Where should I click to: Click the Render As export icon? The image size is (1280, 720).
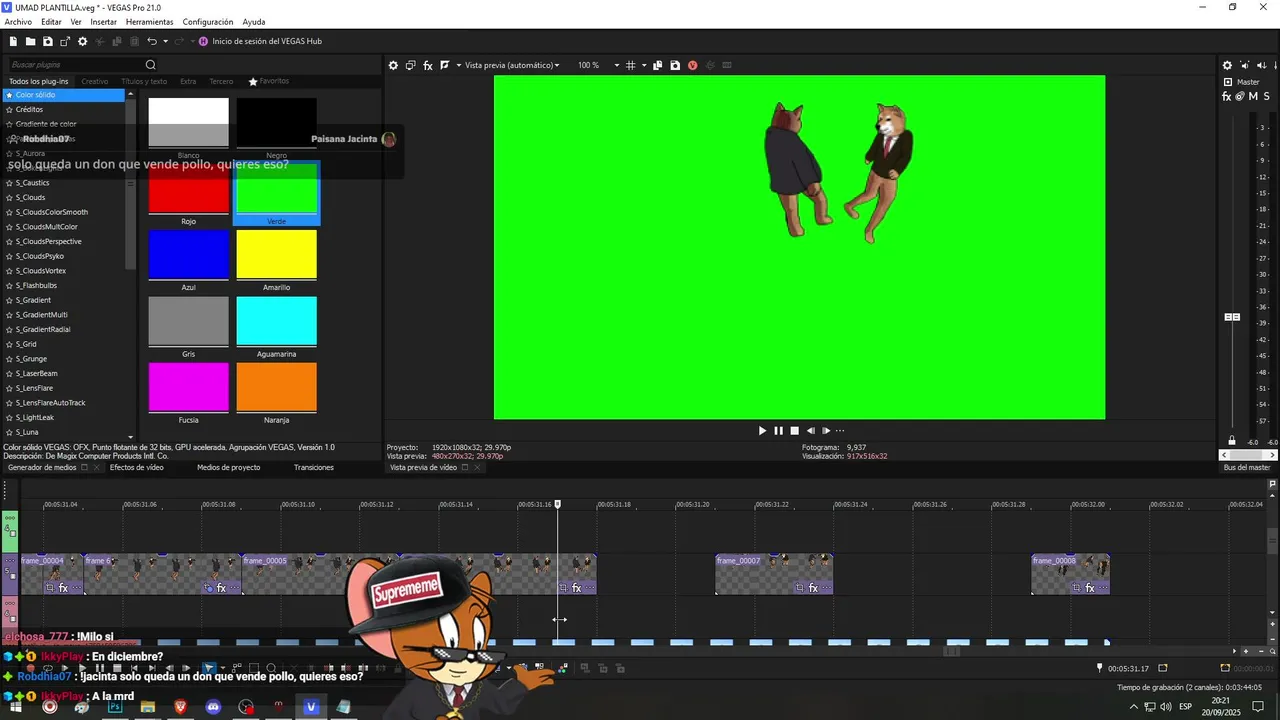(65, 41)
